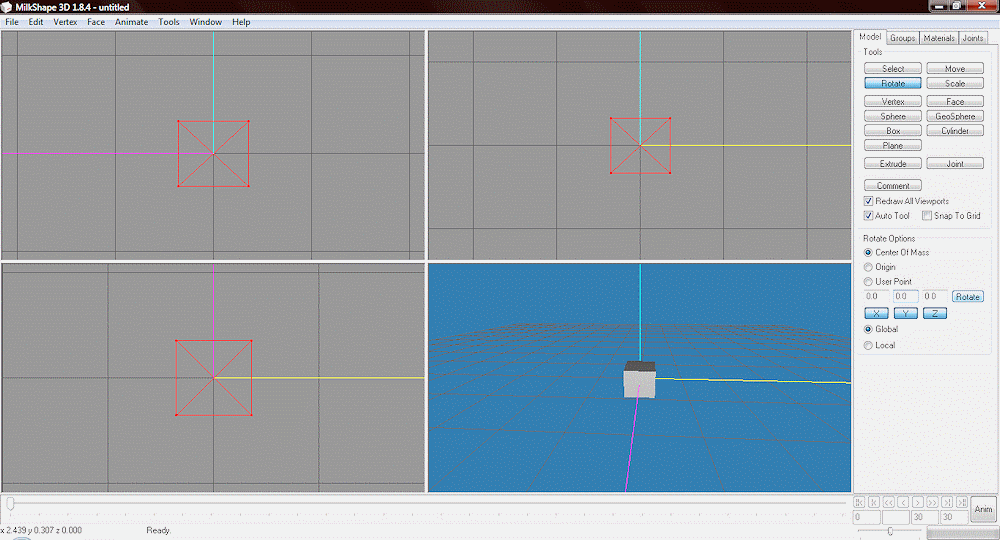Image resolution: width=1000 pixels, height=540 pixels.
Task: Open the Face menu
Action: 96,22
